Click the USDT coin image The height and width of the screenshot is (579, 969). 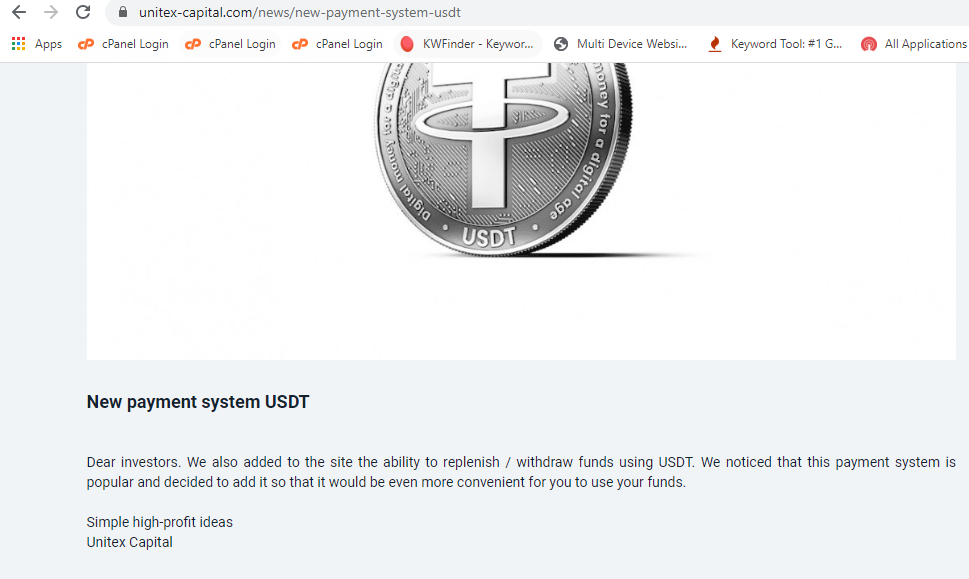(x=504, y=159)
